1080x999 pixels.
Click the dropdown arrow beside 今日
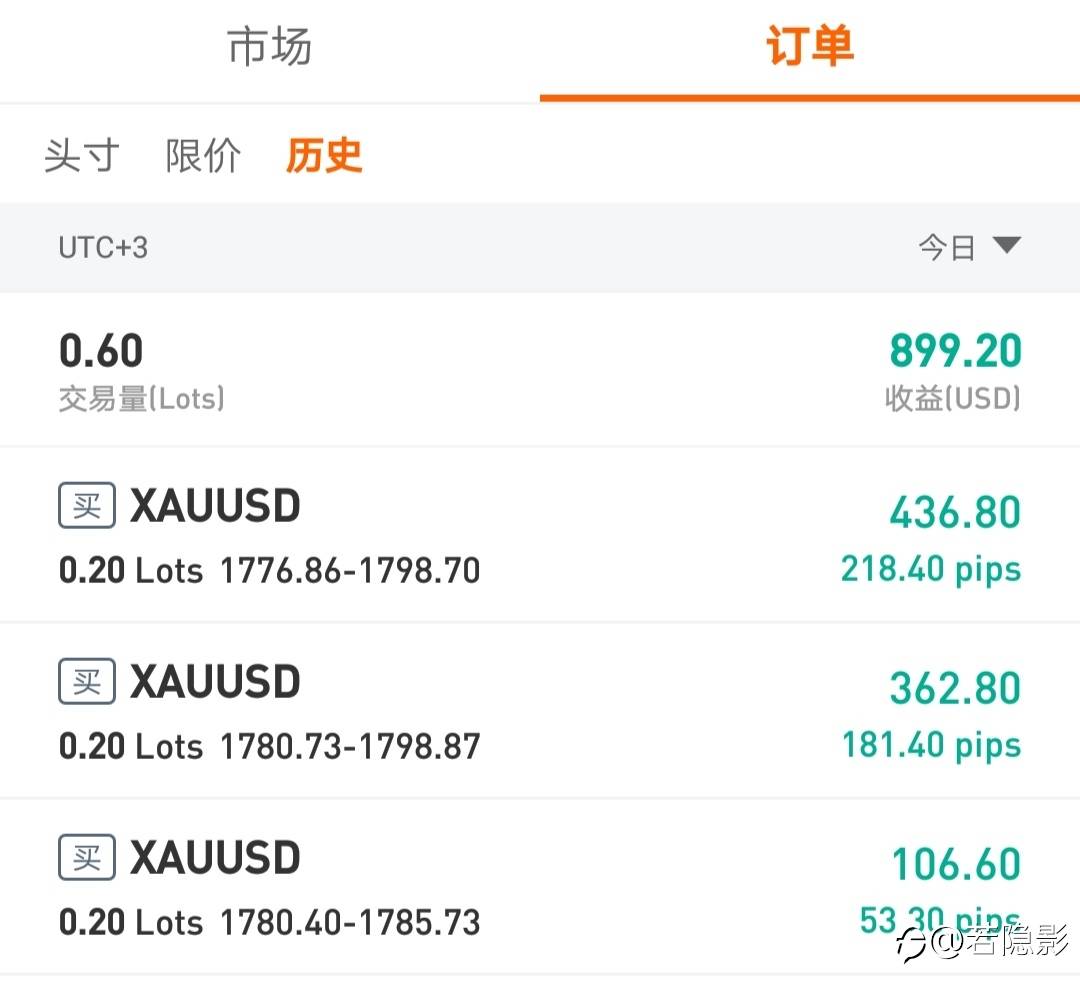click(1006, 245)
